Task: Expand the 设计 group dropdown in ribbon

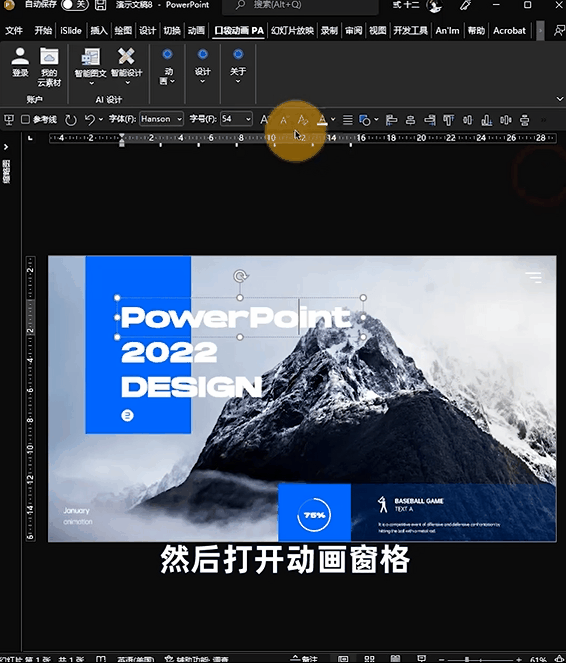Action: [x=202, y=67]
